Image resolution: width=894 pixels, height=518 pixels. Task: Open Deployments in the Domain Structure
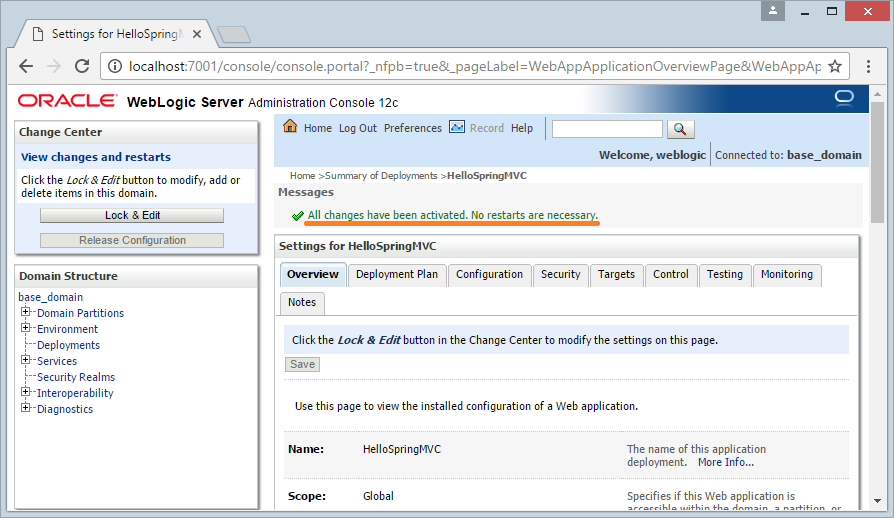pos(68,345)
